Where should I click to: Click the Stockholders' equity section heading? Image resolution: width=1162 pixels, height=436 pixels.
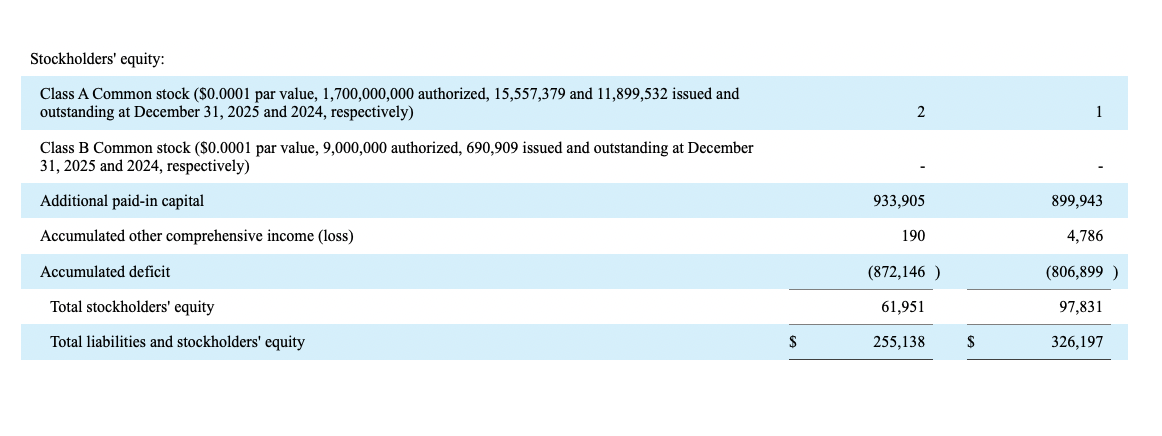[x=97, y=59]
